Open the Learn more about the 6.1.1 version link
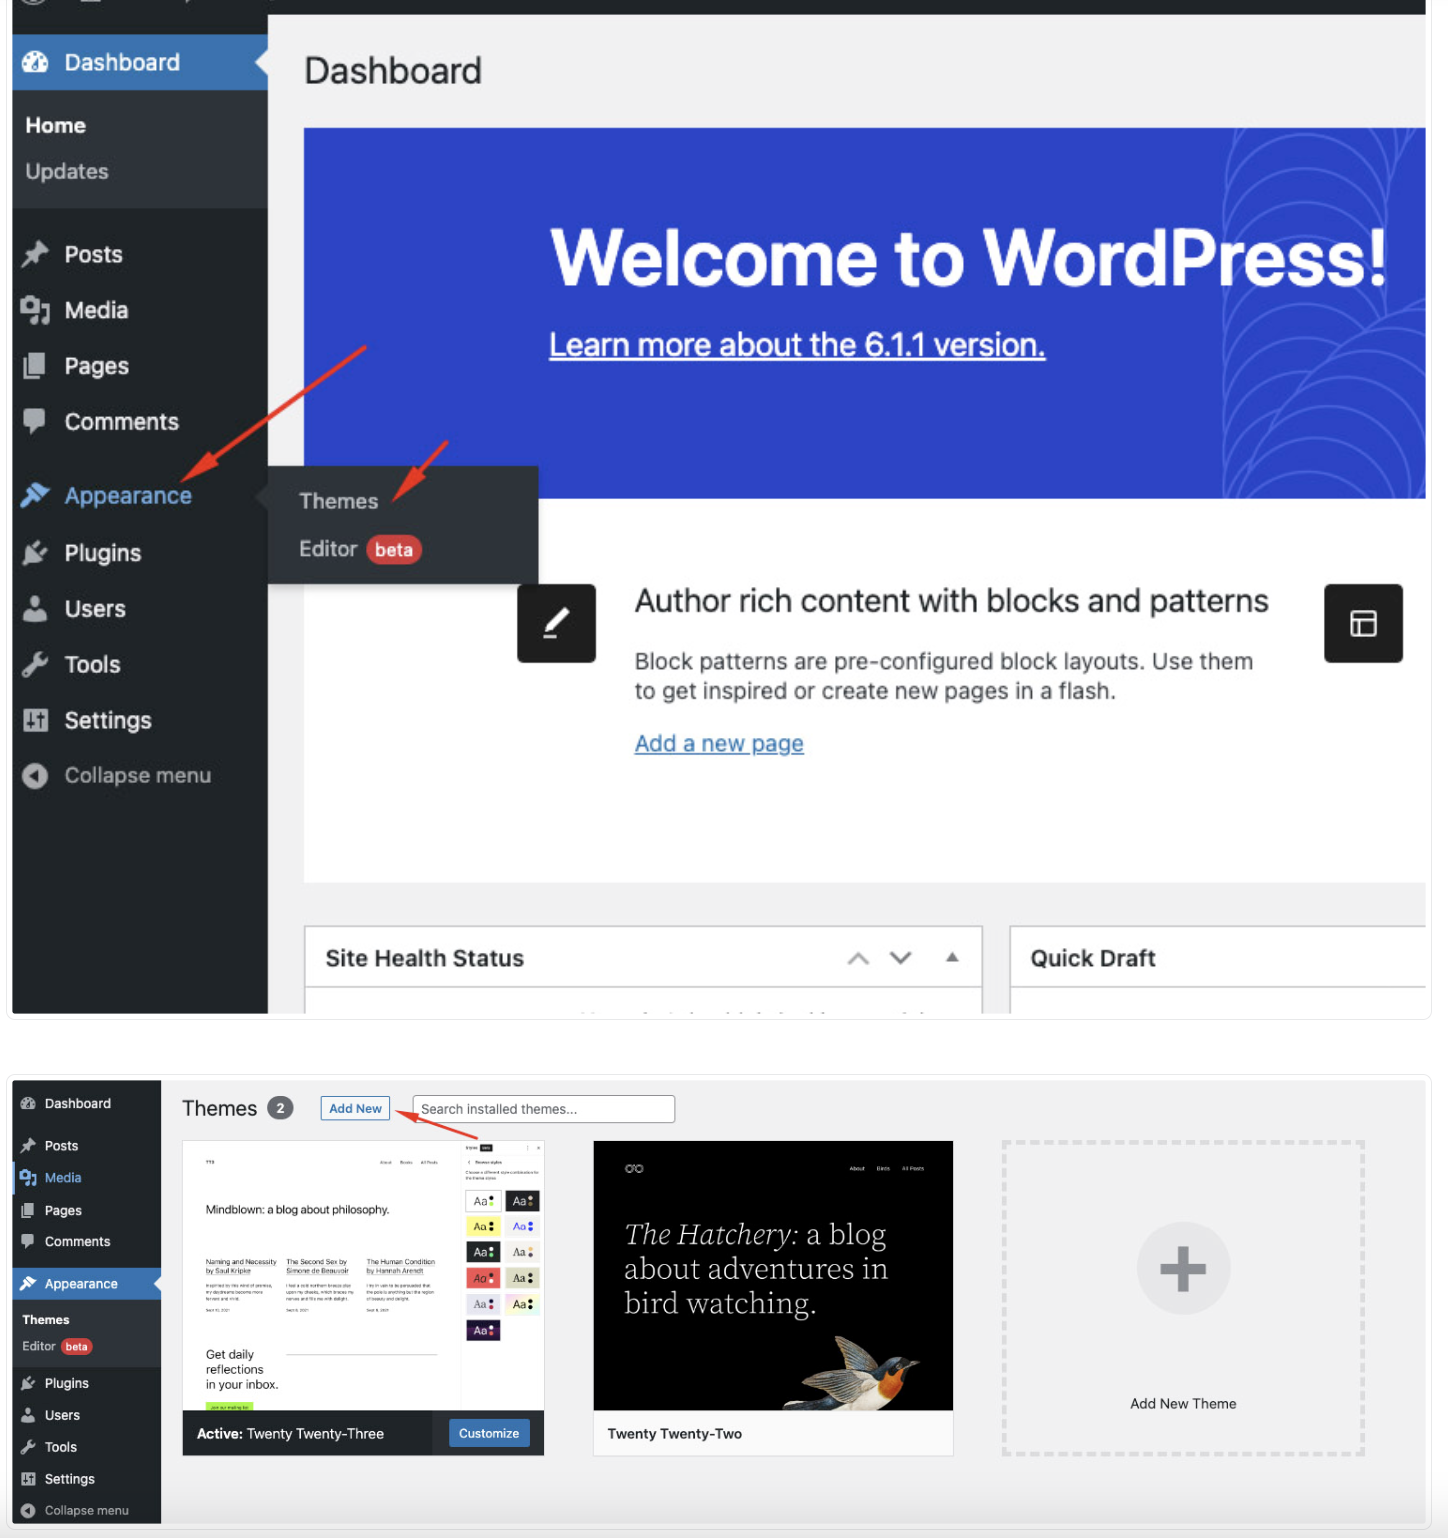The height and width of the screenshot is (1538, 1448). 797,345
